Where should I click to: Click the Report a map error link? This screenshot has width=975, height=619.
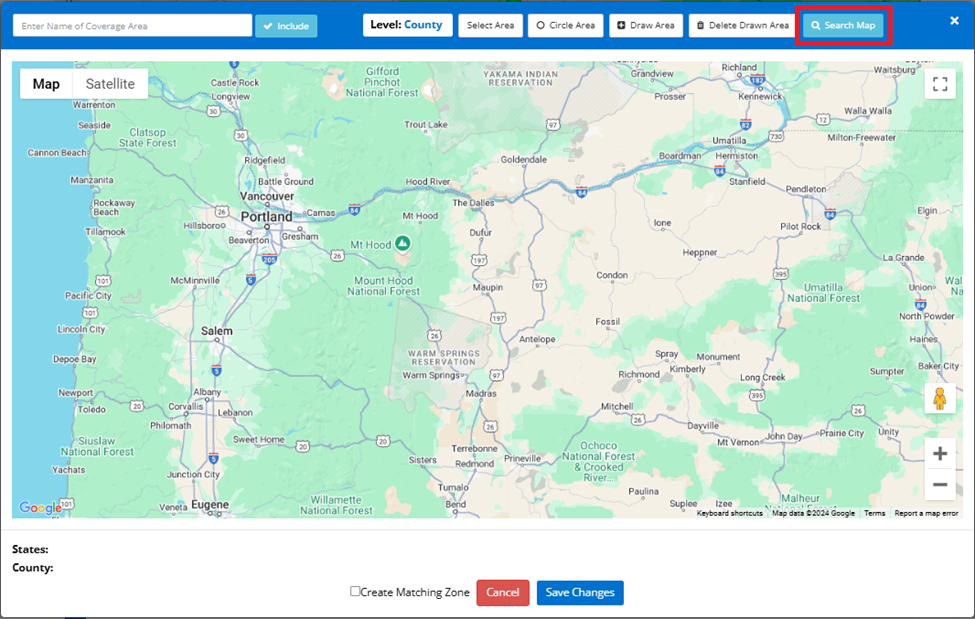(926, 513)
